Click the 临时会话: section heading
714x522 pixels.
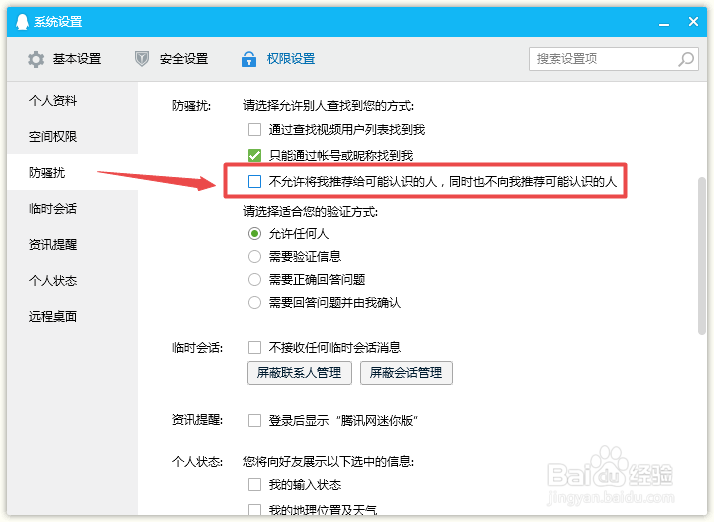198,348
